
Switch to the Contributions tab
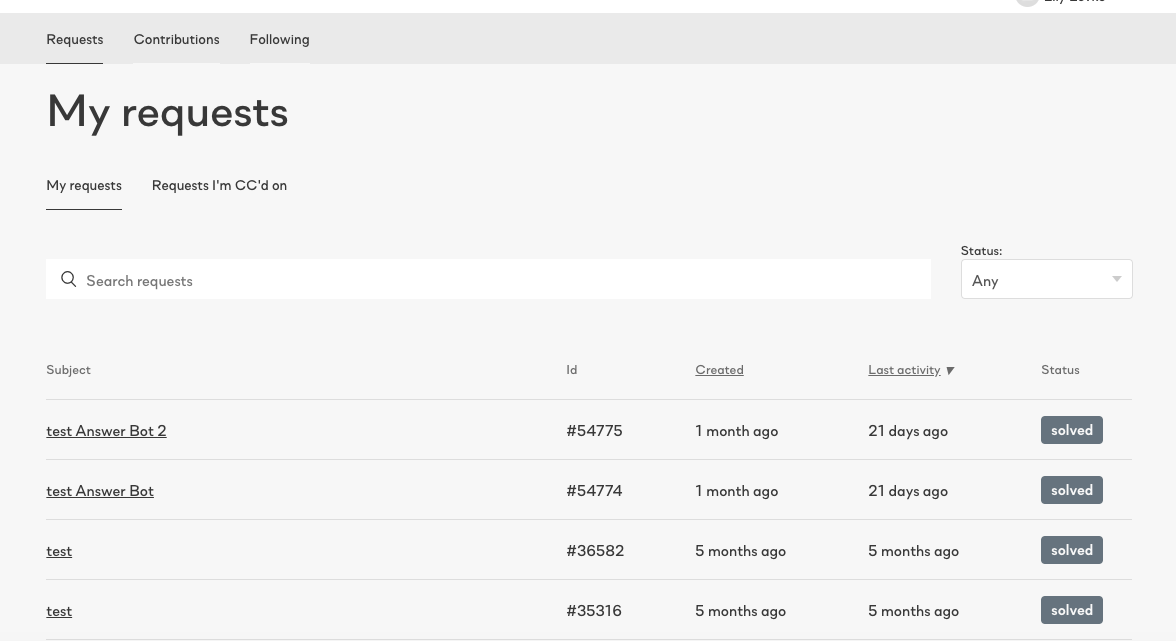(176, 39)
